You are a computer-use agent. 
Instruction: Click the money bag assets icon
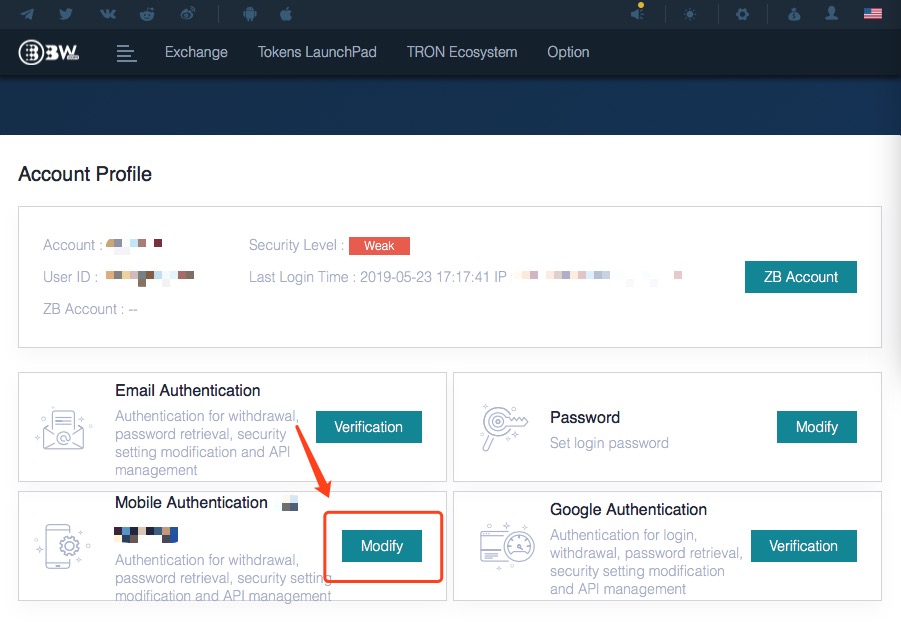point(794,14)
